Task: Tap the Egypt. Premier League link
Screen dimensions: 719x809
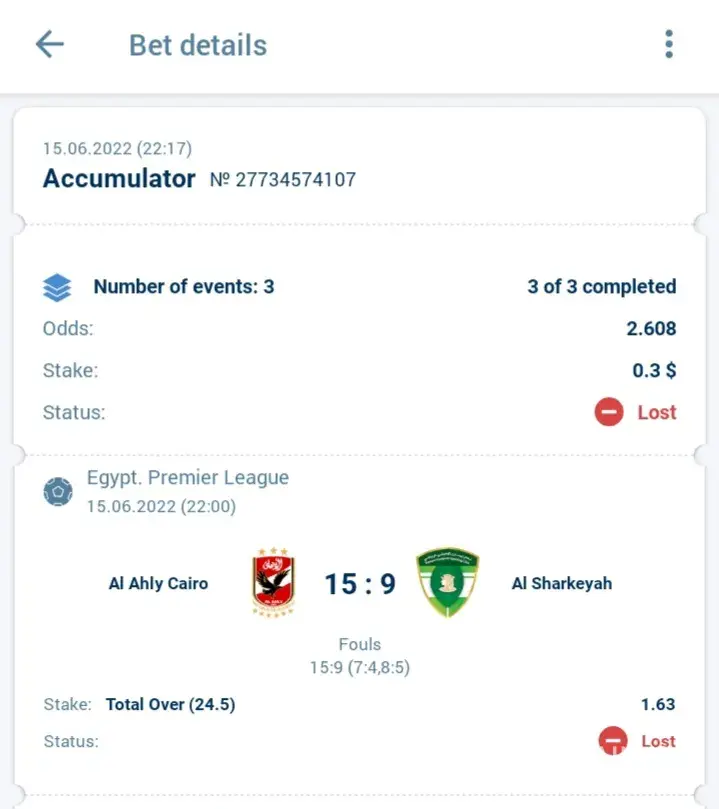Action: [188, 477]
